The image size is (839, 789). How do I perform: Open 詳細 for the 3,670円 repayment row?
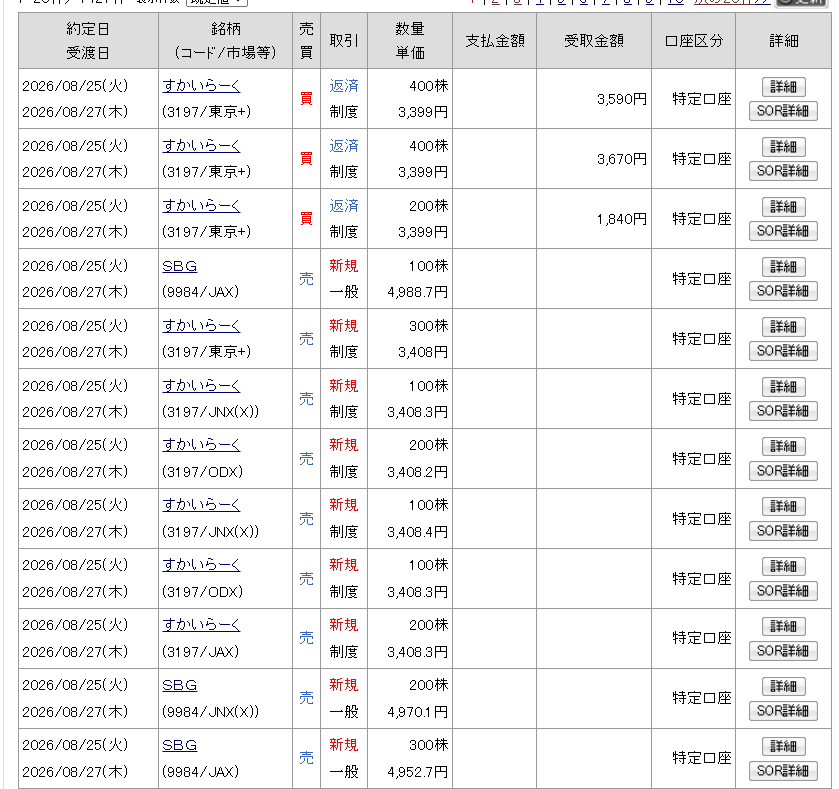783,147
